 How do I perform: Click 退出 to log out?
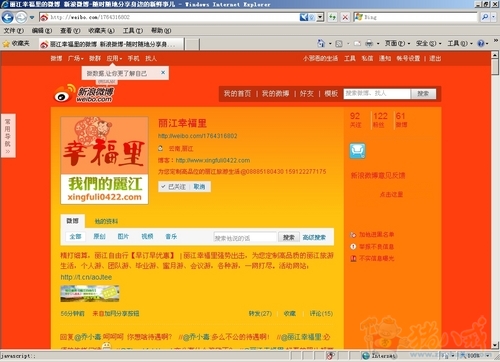tap(435, 58)
